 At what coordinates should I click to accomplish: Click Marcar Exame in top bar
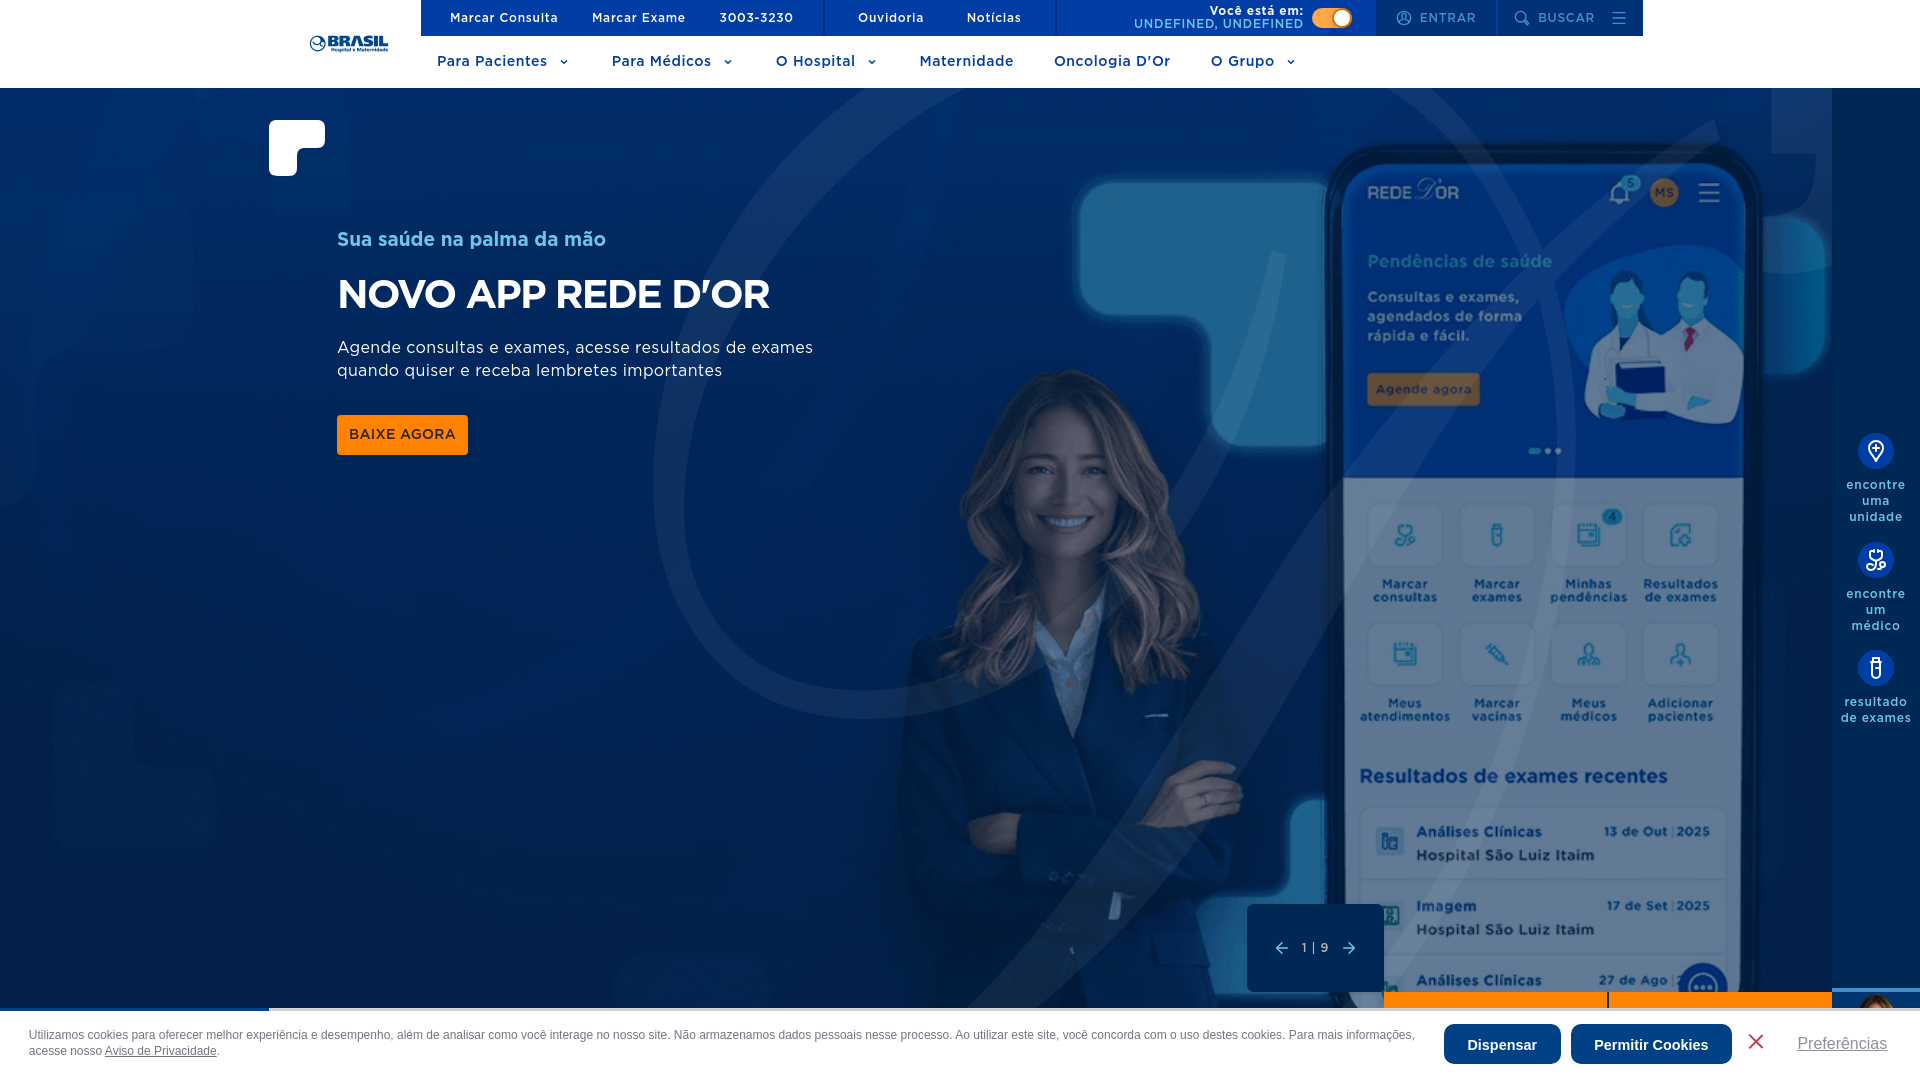pos(638,18)
